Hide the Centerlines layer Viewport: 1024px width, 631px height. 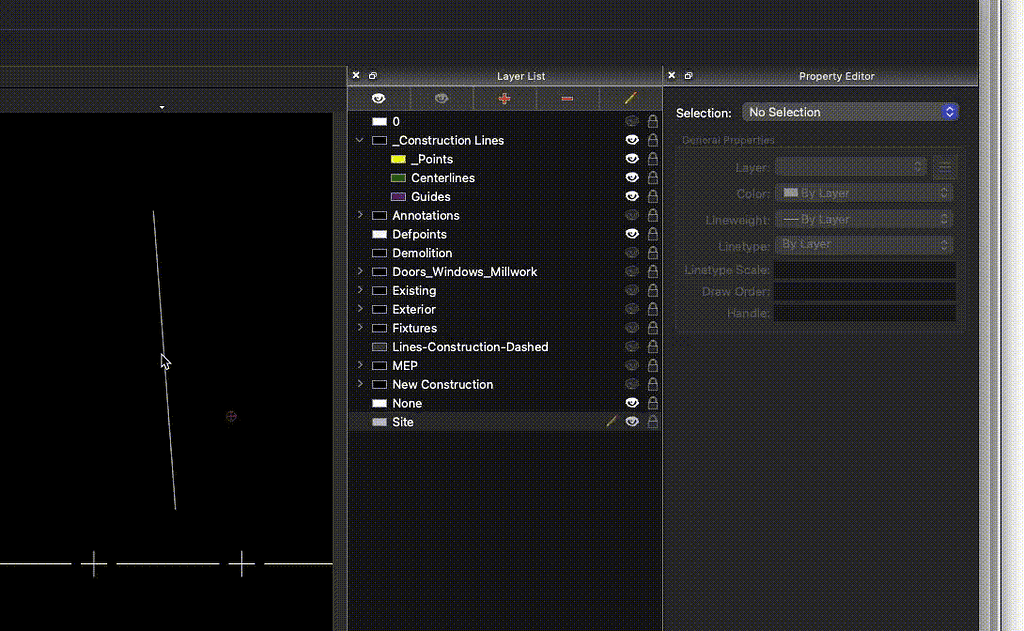coord(632,178)
